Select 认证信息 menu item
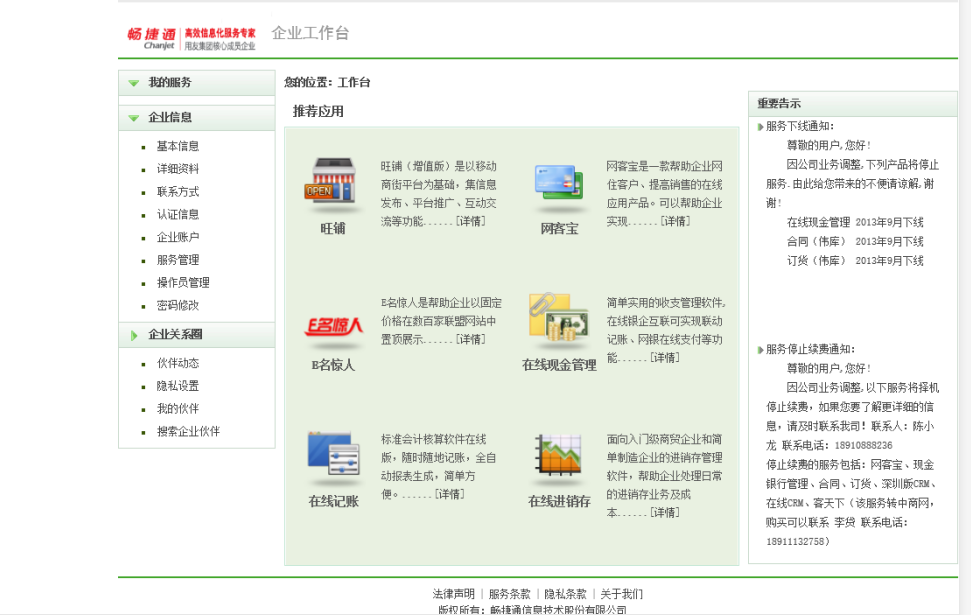Screen dimensions: 971x615 tap(178, 215)
